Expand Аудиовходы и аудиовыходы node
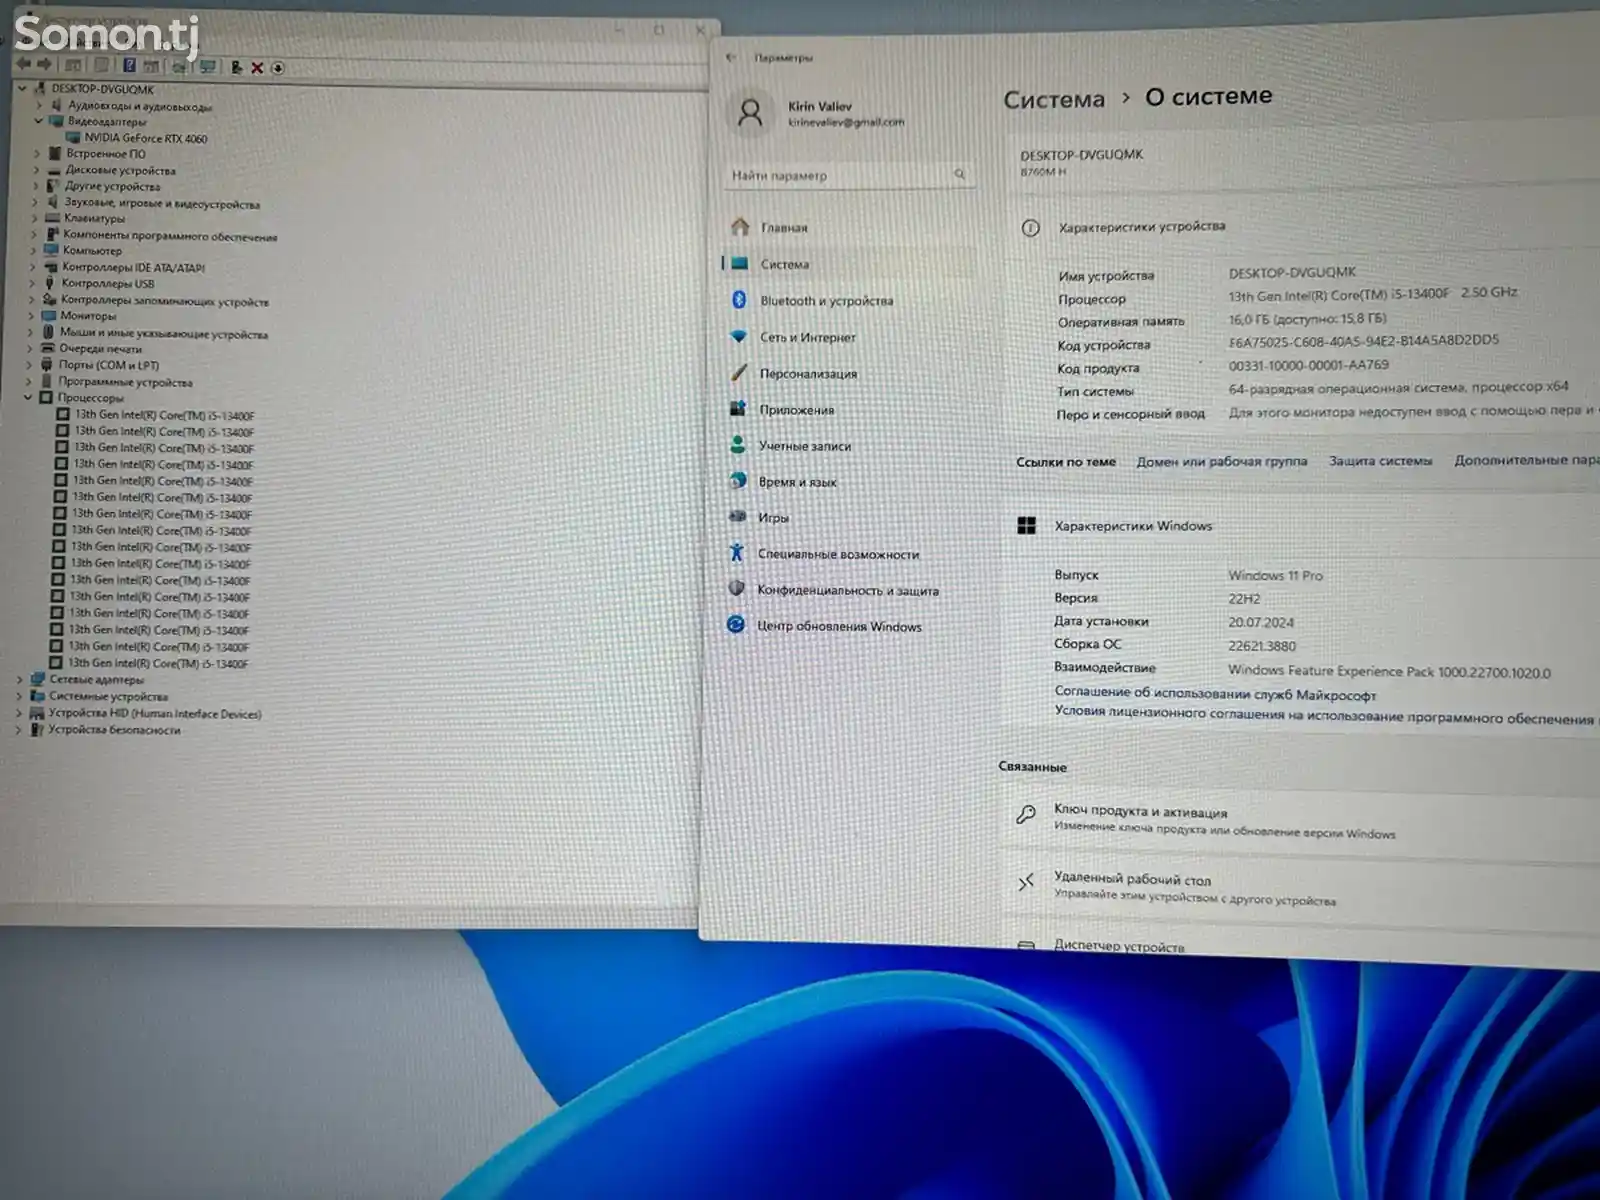Viewport: 1600px width, 1200px height. tap(39, 104)
